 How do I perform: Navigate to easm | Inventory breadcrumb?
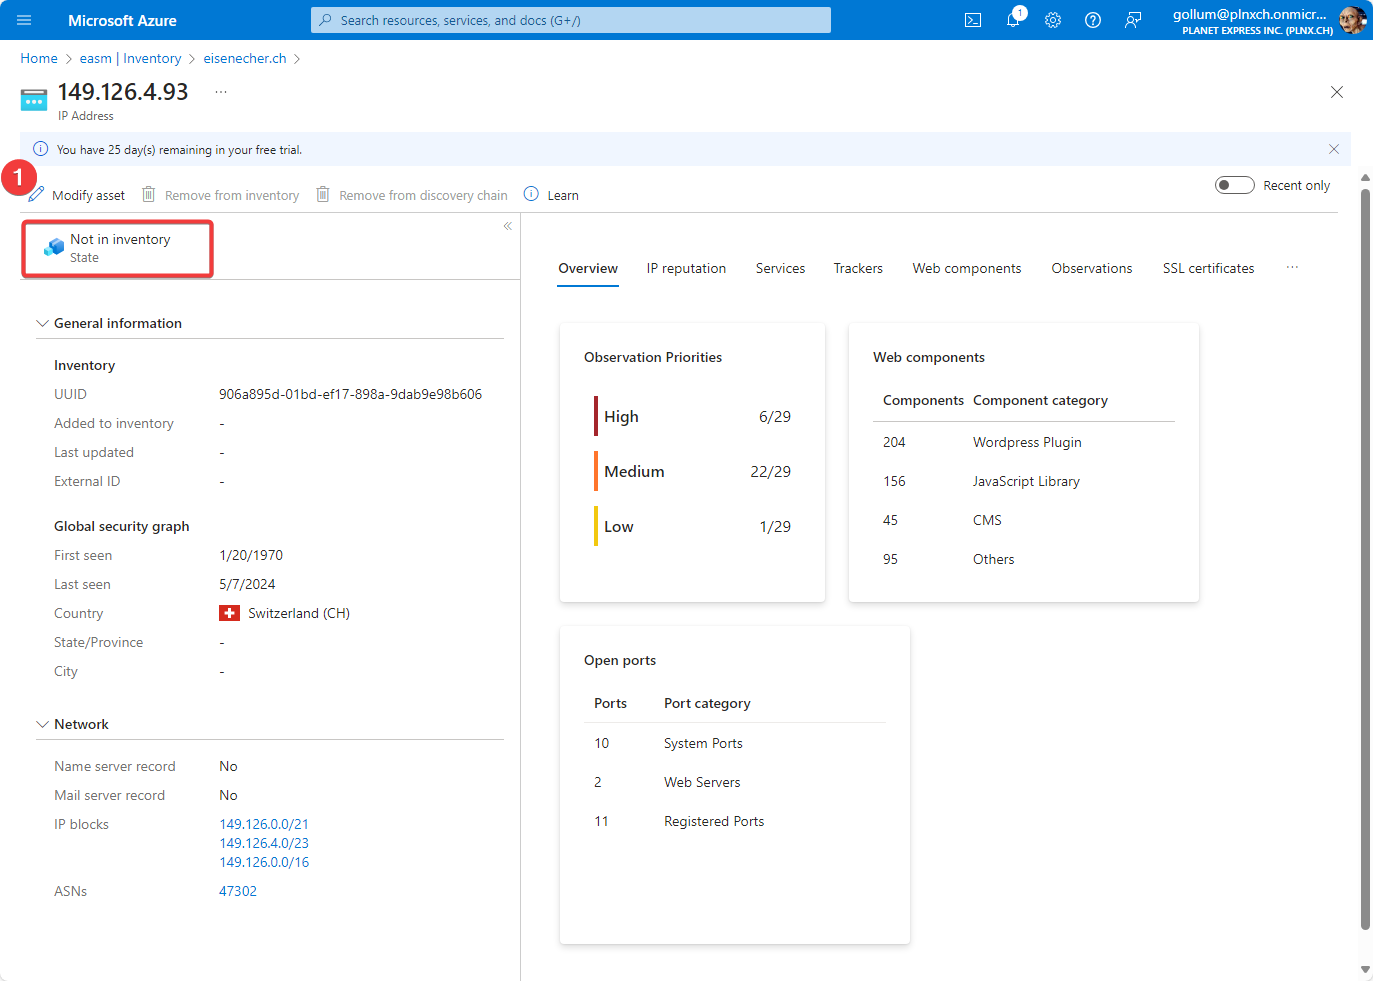pyautogui.click(x=130, y=58)
